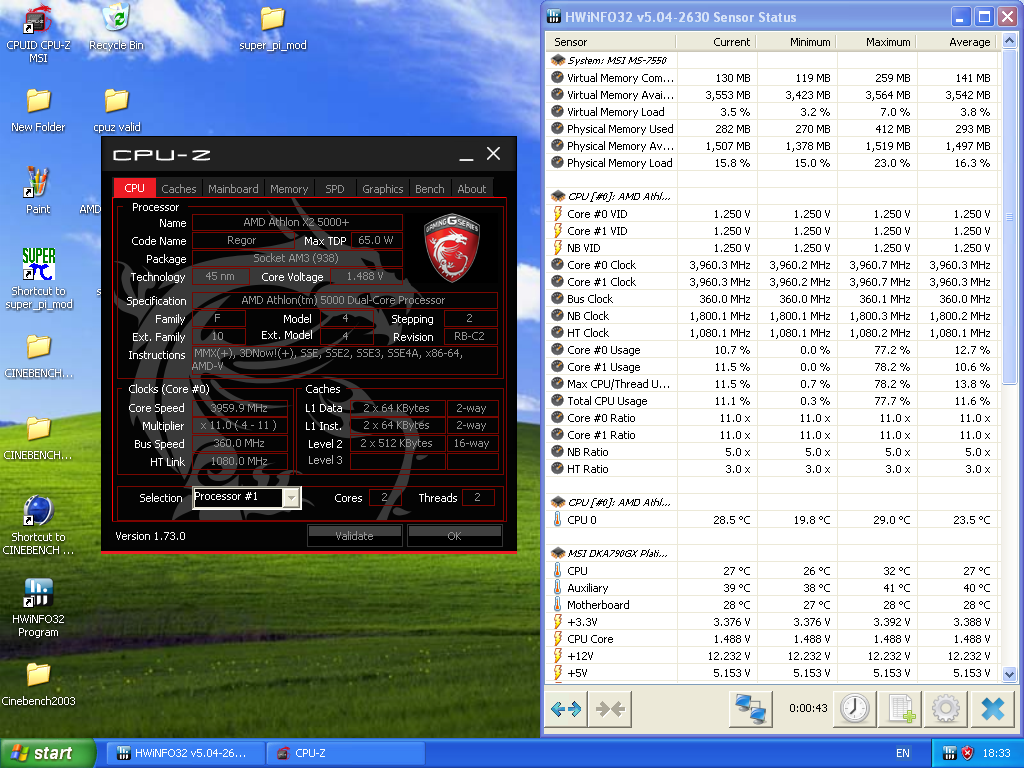
Task: Activate HWiNFO32 taskbar button
Action: (183, 753)
